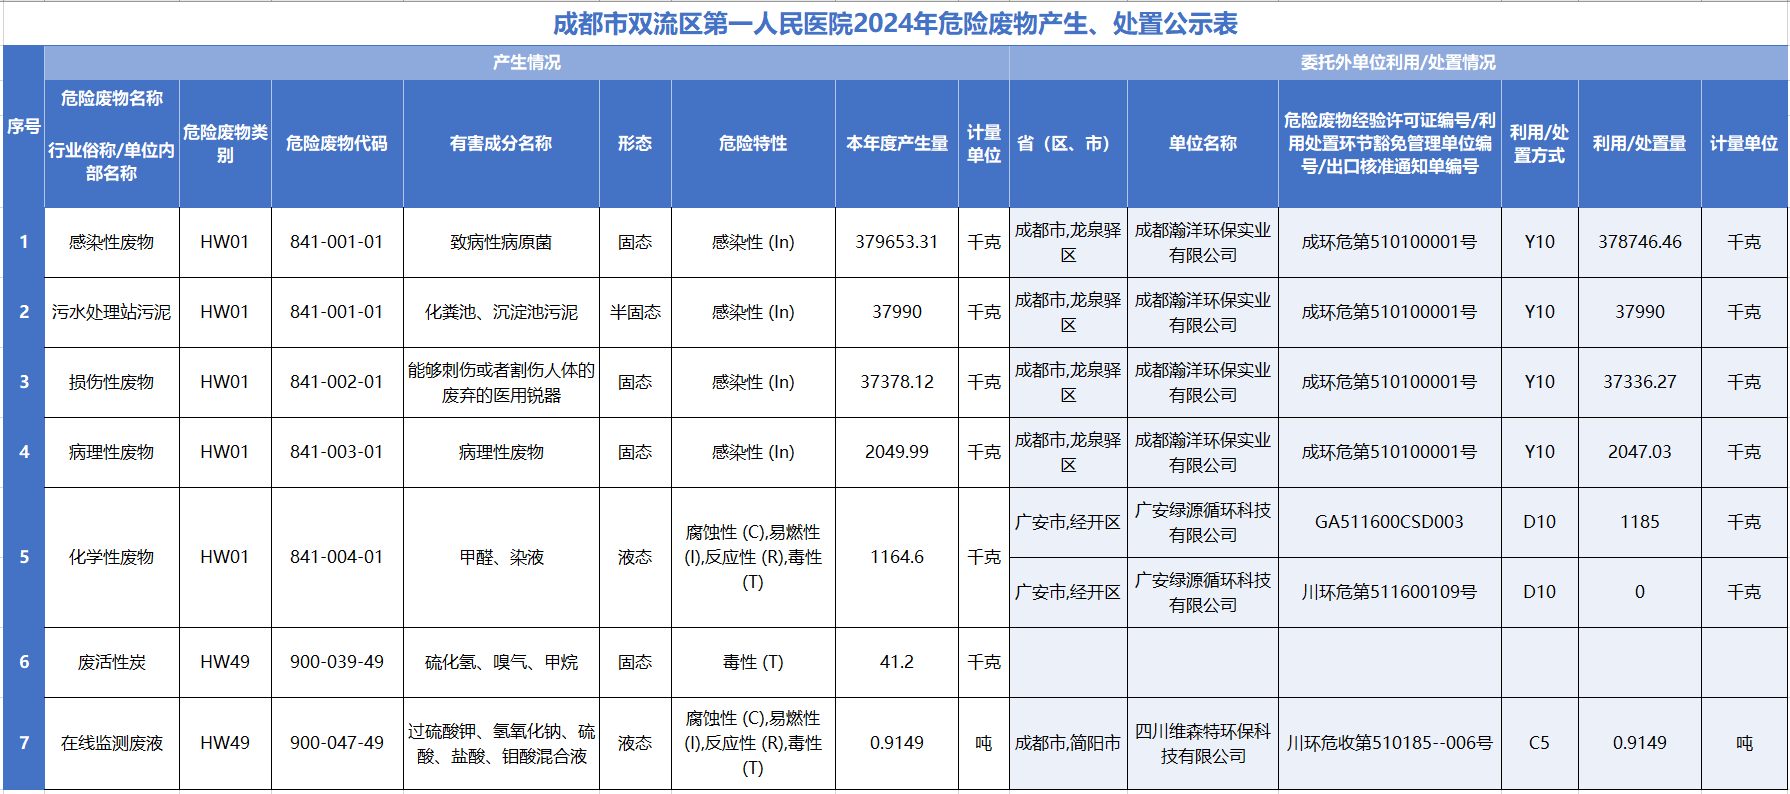Screen dimensions: 1790x794
Task: Select the 硫化氢、嗅气、甲烷 cell
Action: (501, 662)
